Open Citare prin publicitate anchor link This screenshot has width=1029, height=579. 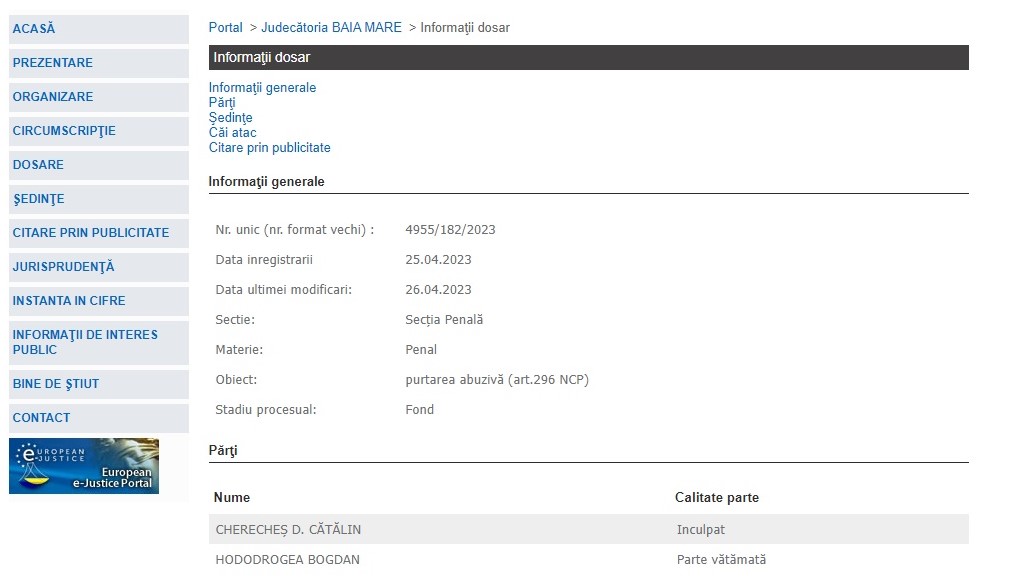[x=269, y=148]
